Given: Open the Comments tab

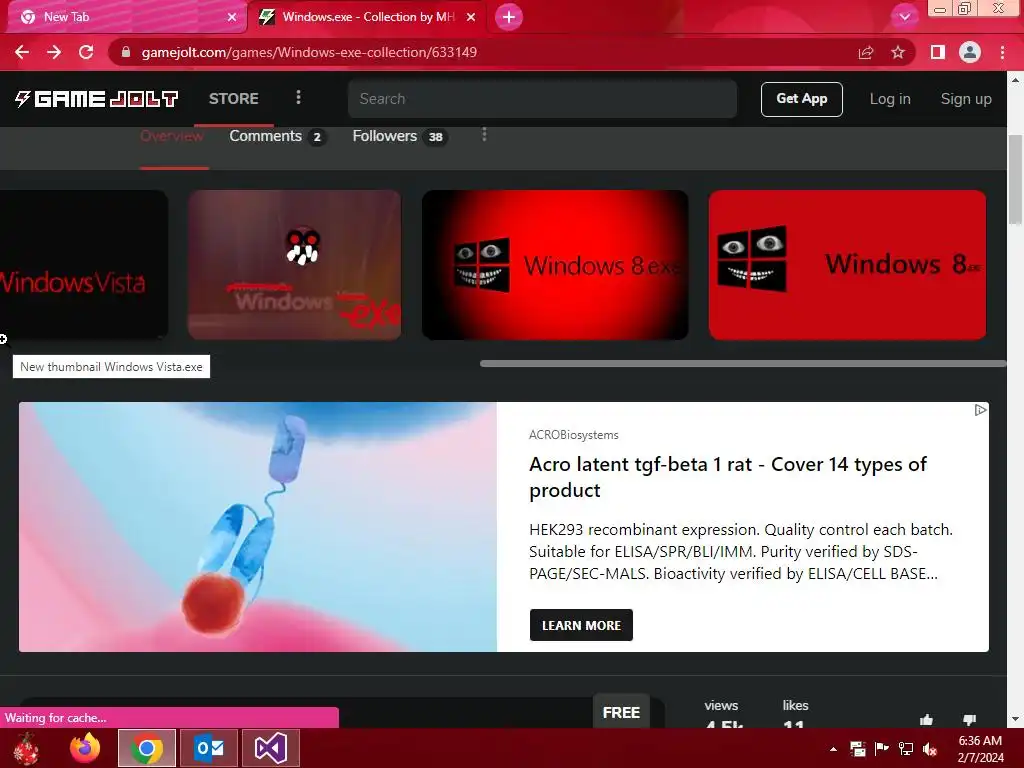Looking at the screenshot, I should click(277, 136).
